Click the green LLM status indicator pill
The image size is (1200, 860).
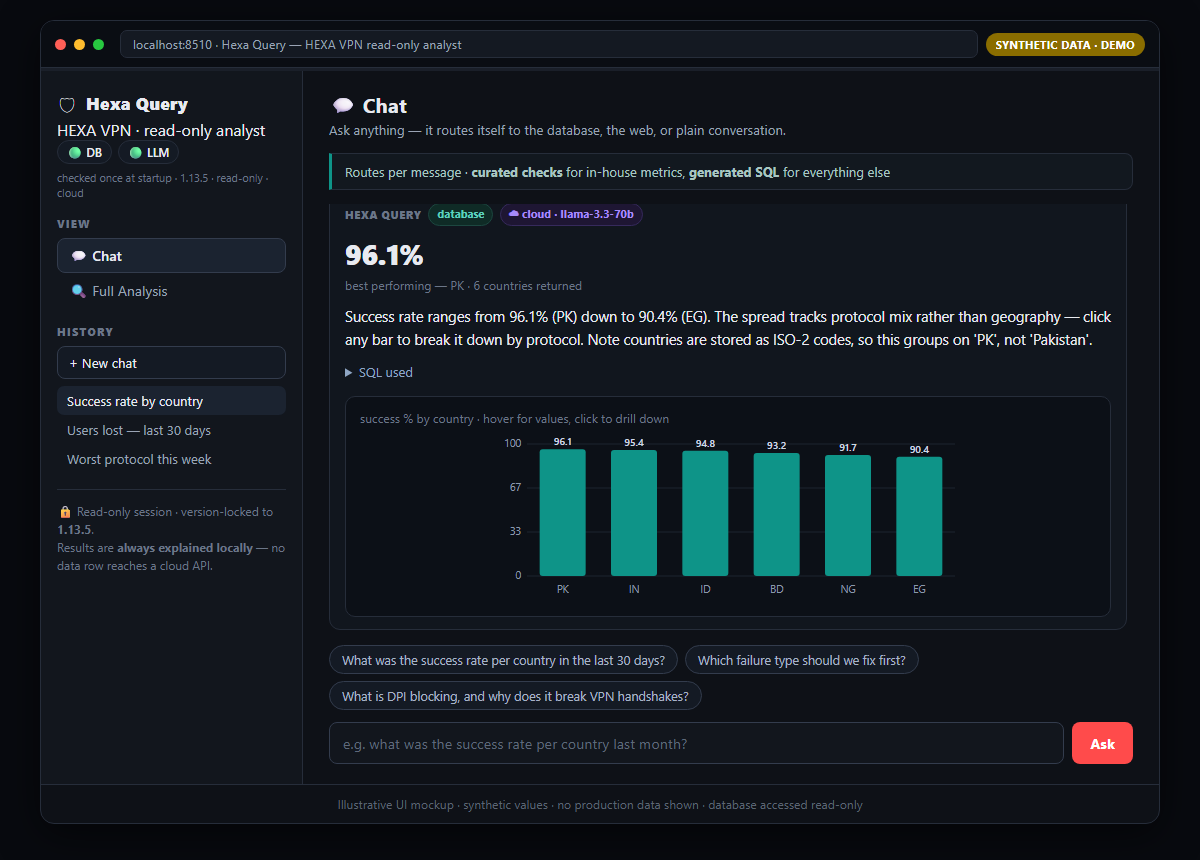(x=149, y=153)
